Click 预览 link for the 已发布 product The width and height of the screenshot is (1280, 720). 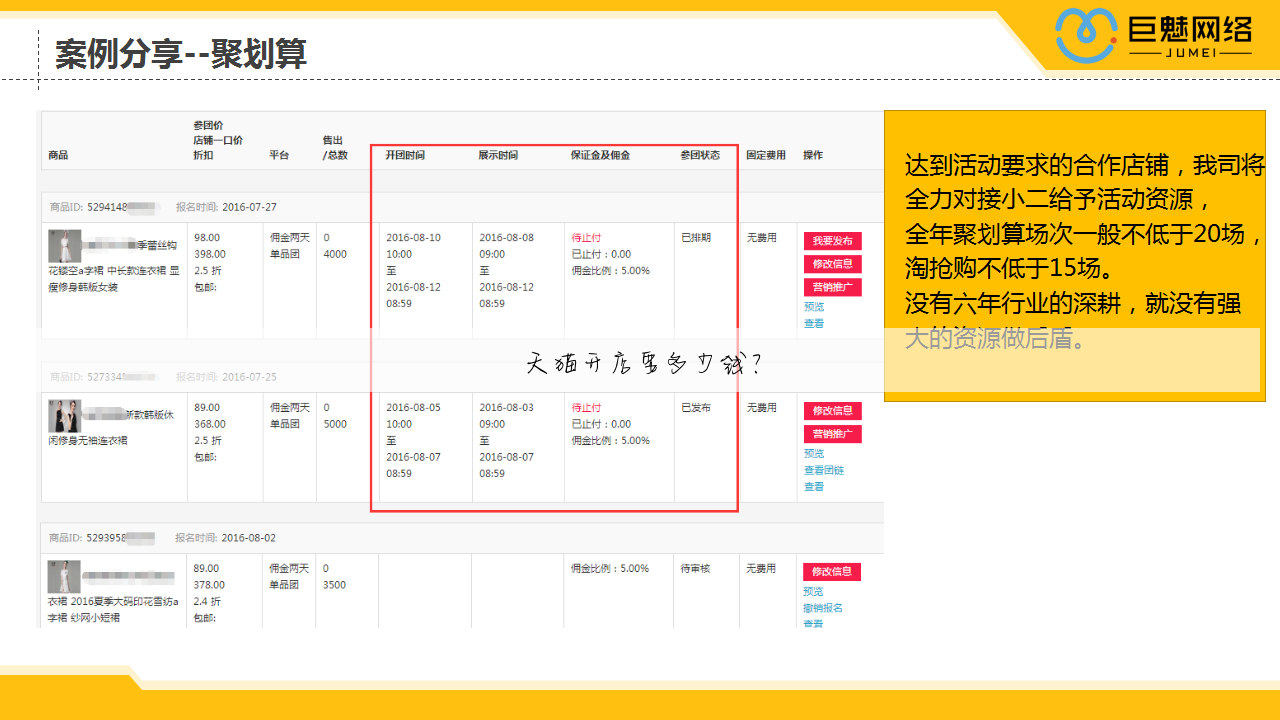click(814, 454)
